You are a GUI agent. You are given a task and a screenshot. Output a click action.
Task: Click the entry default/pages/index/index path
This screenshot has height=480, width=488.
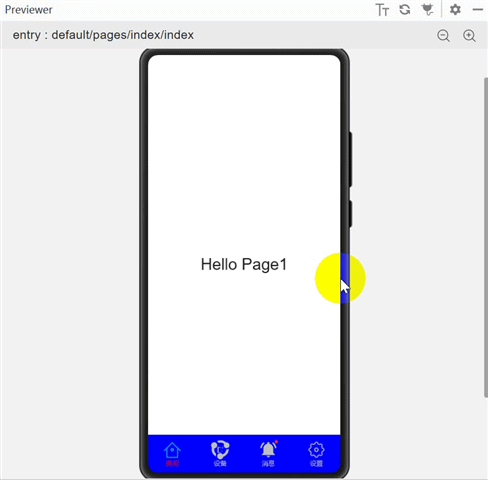click(x=103, y=35)
